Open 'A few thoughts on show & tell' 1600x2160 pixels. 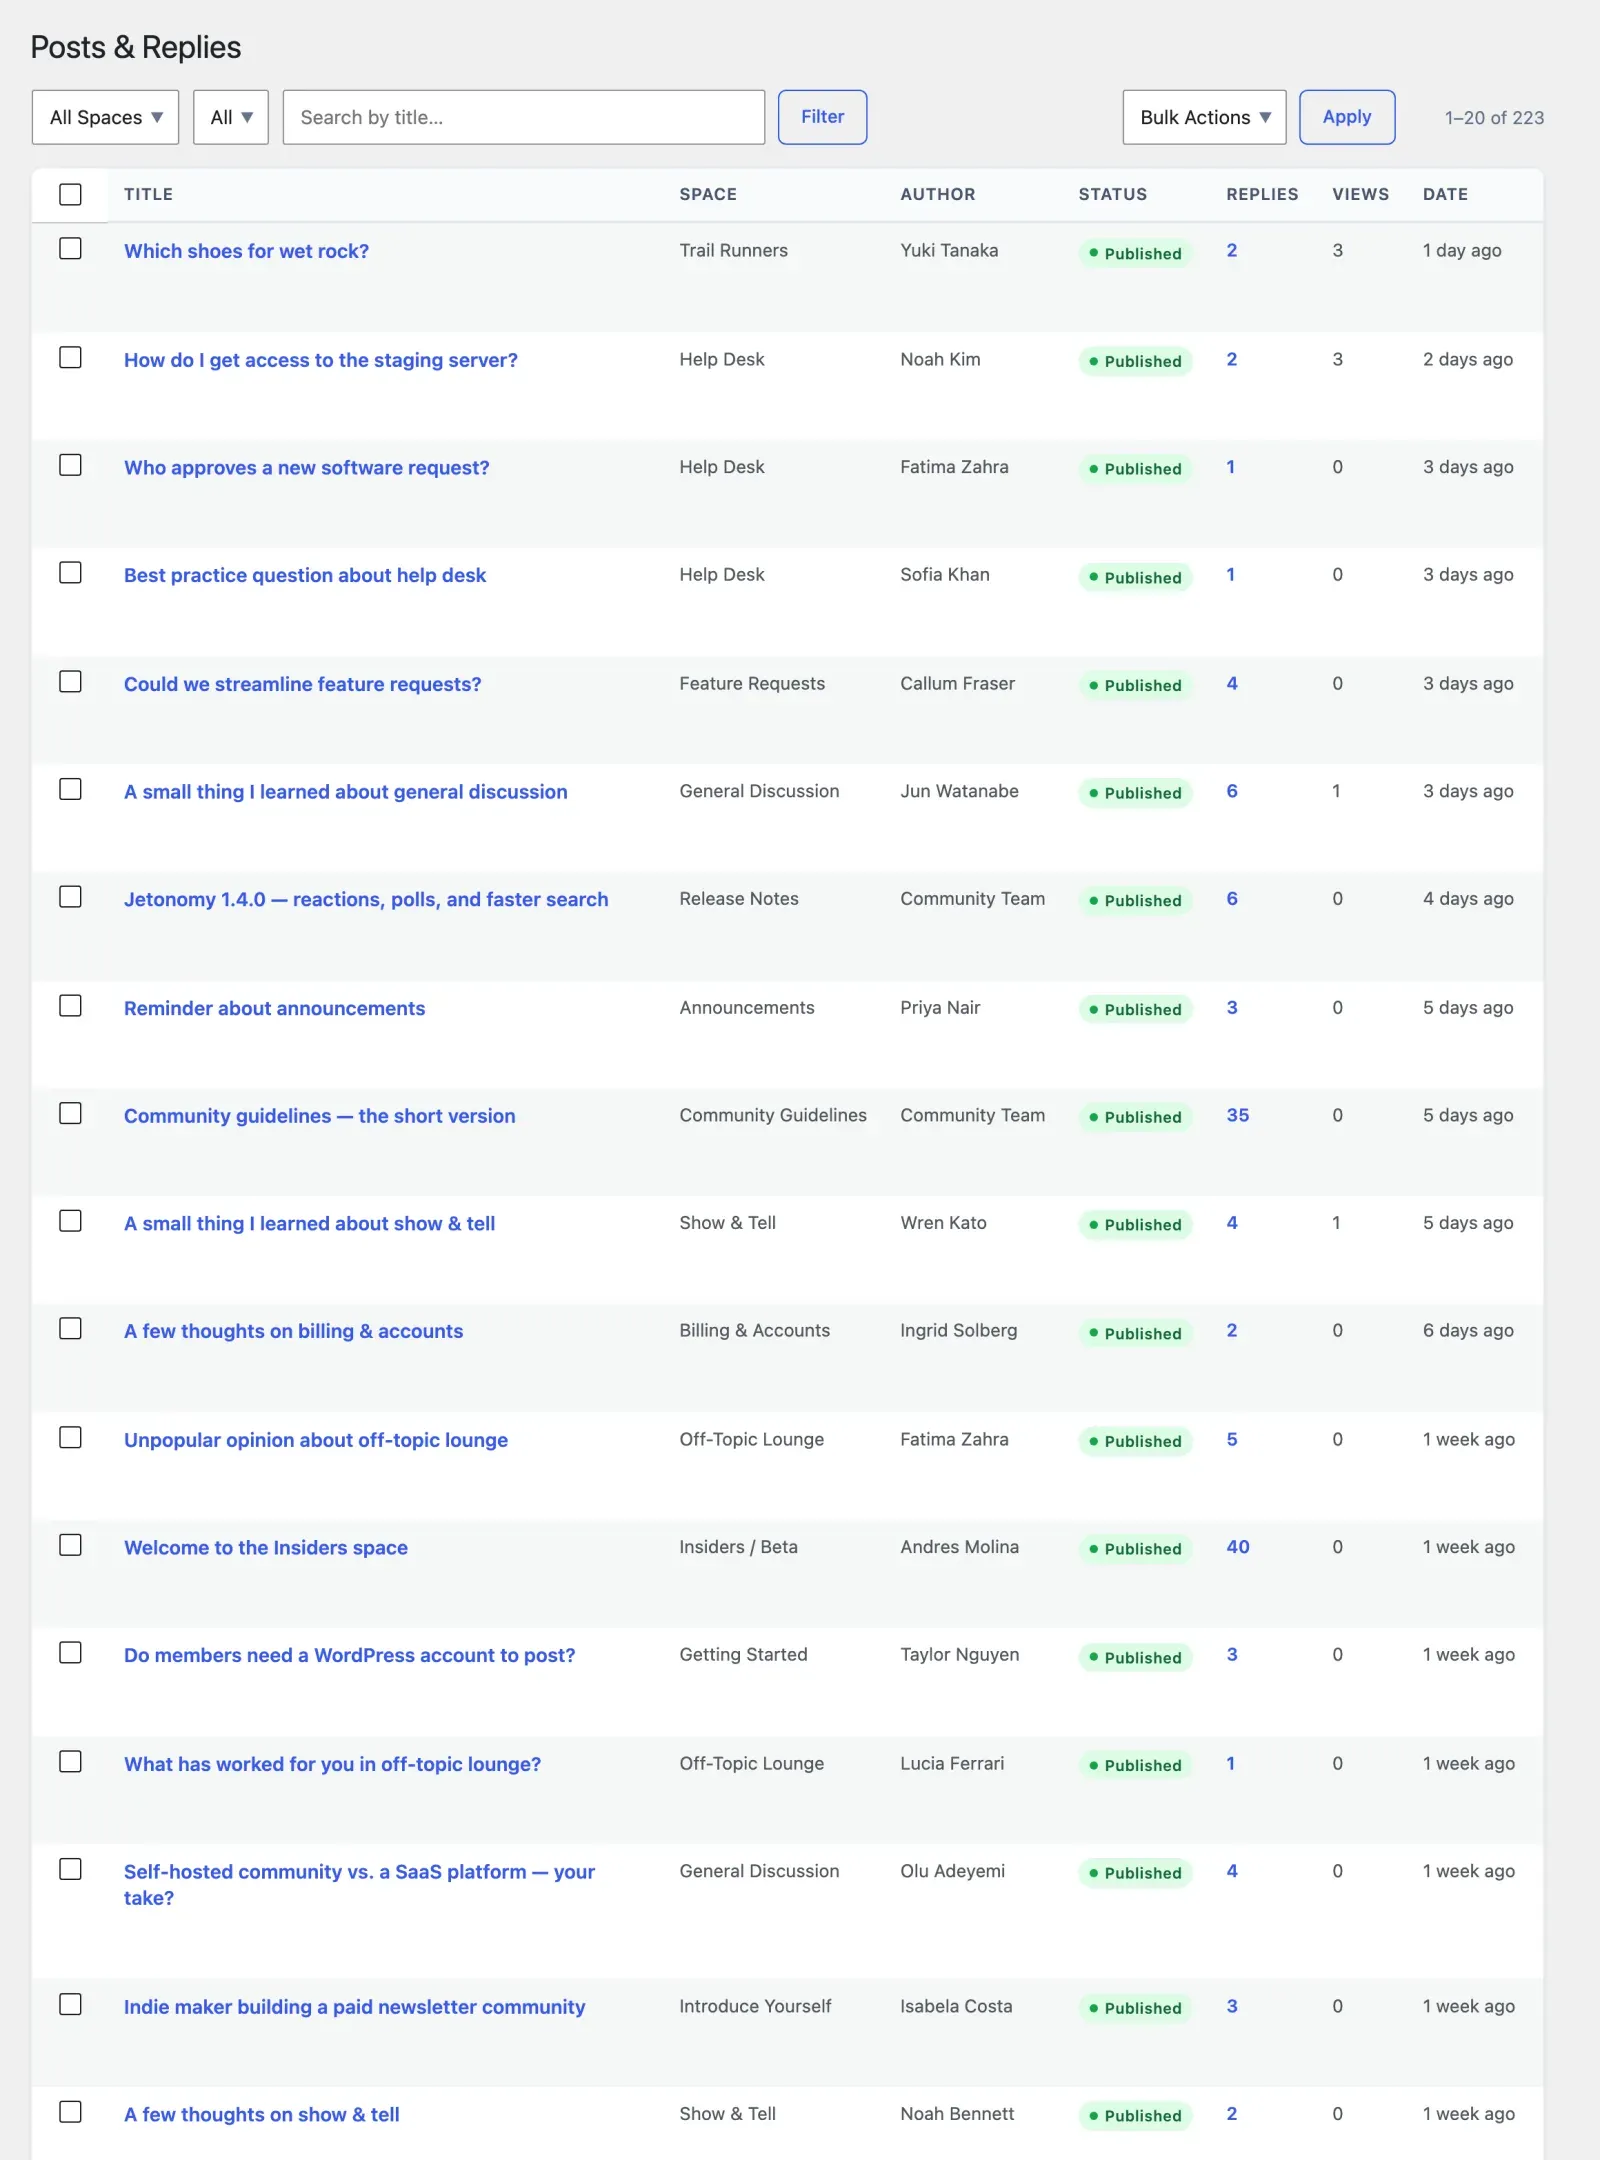click(x=262, y=2114)
